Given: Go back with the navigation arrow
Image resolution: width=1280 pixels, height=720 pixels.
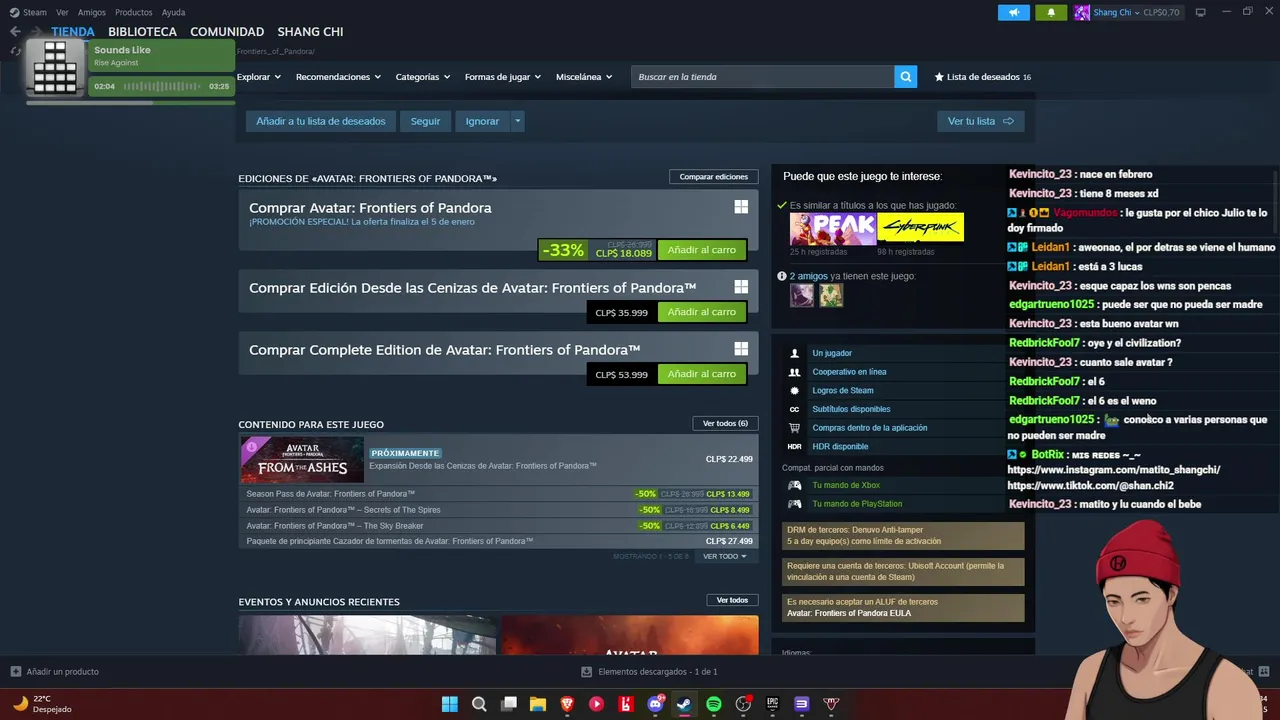Looking at the screenshot, I should (x=14, y=32).
